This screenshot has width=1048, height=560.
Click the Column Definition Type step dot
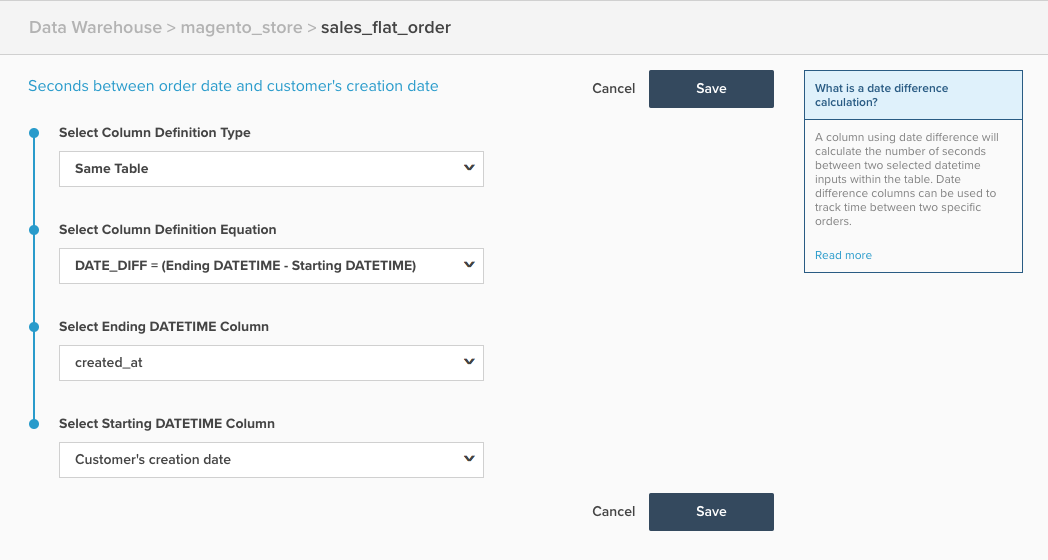[34, 132]
